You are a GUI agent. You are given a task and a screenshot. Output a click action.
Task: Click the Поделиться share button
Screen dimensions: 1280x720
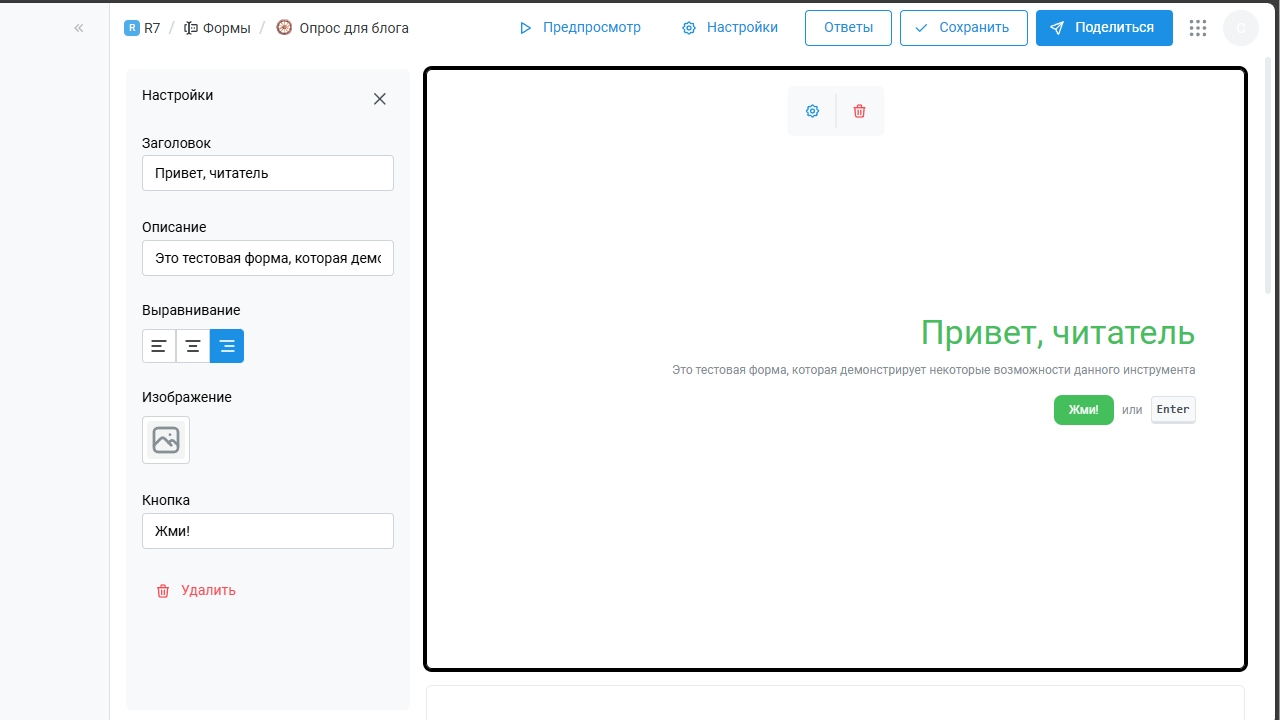pyautogui.click(x=1104, y=28)
